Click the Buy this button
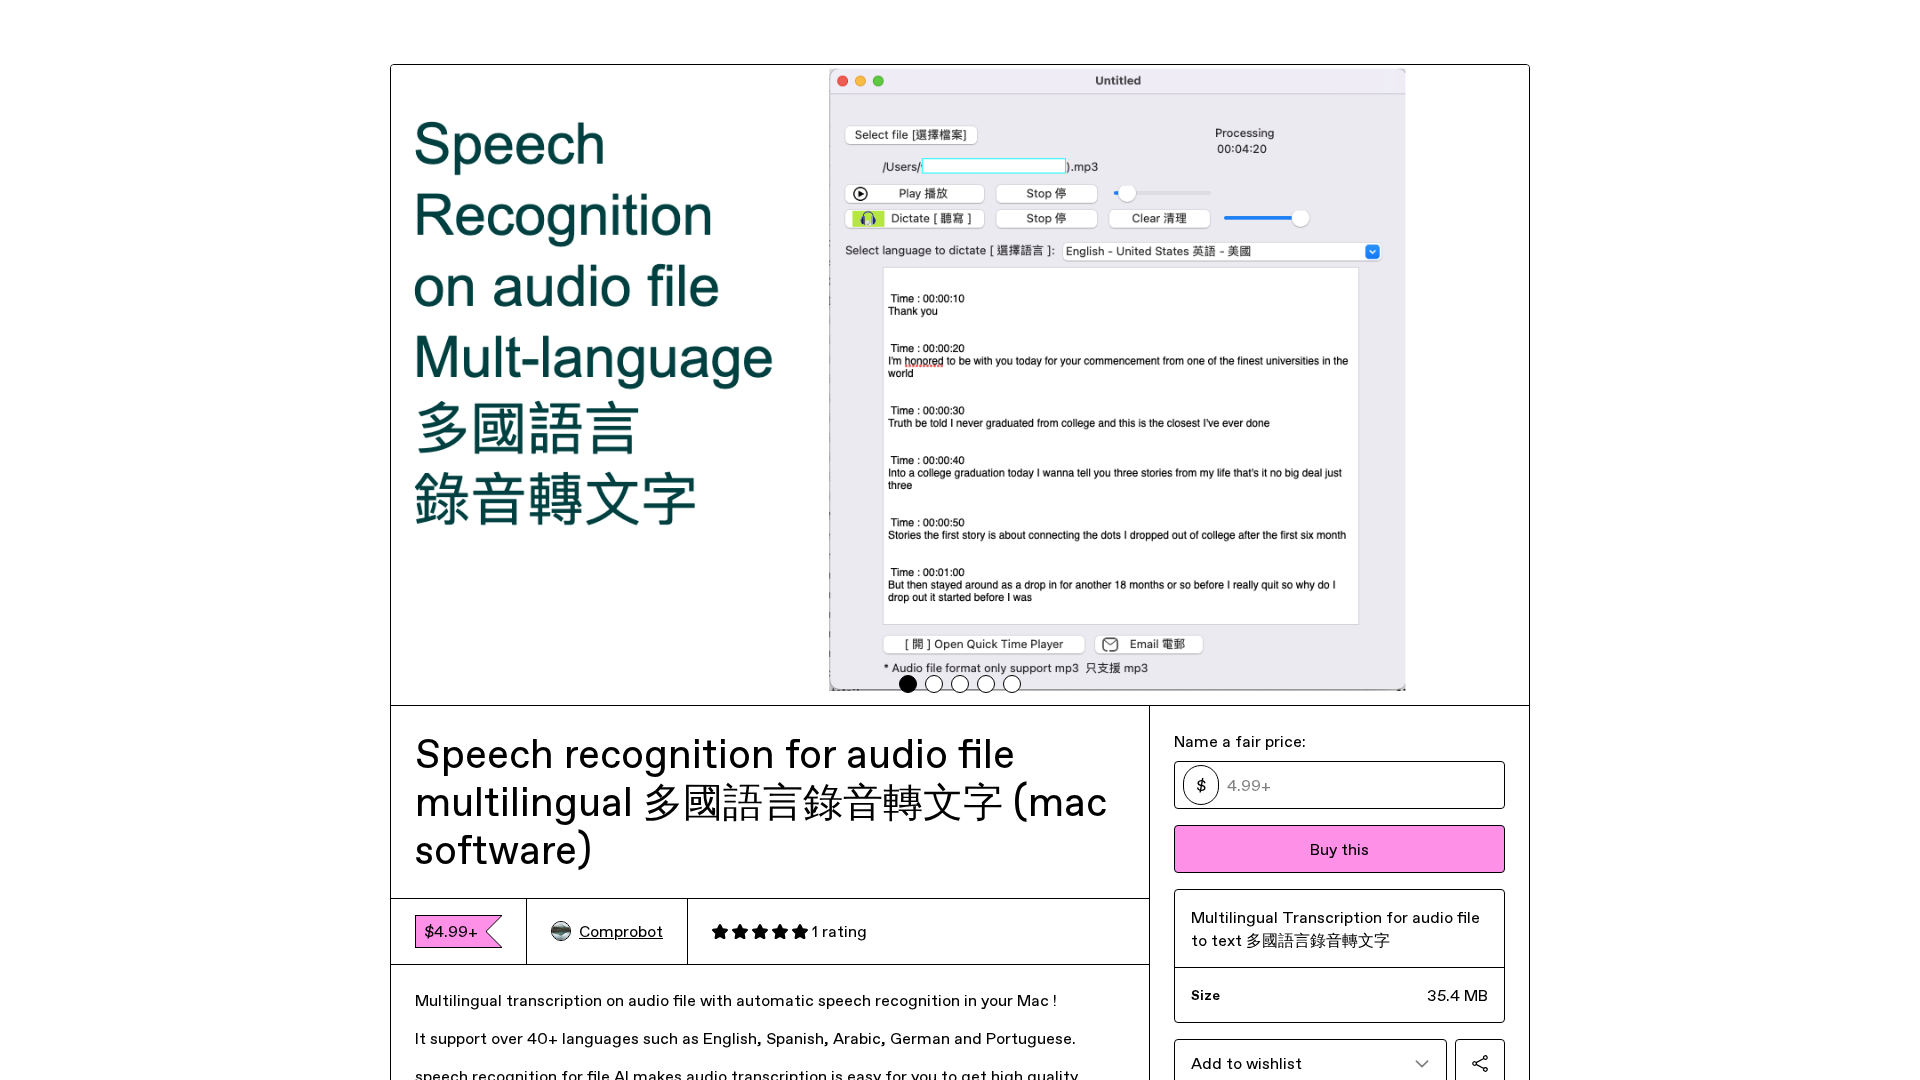1920x1080 pixels. 1338,849
